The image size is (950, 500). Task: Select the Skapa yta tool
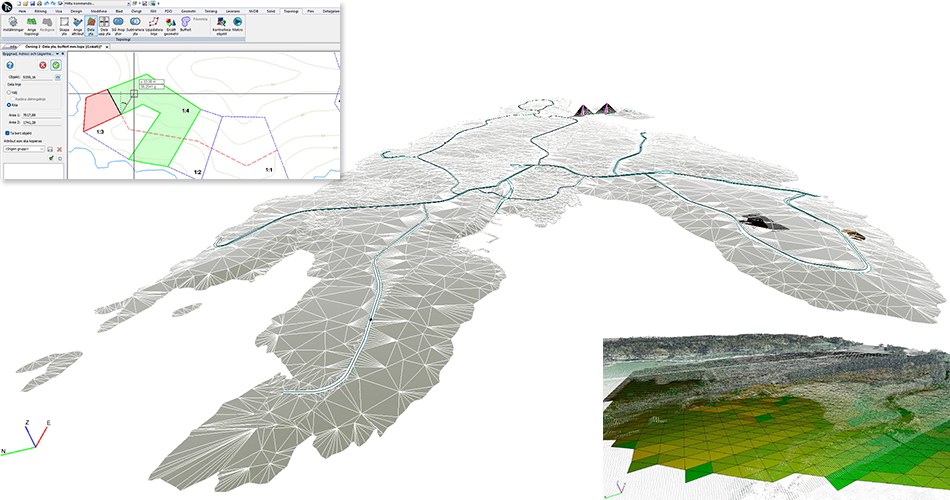[x=66, y=23]
